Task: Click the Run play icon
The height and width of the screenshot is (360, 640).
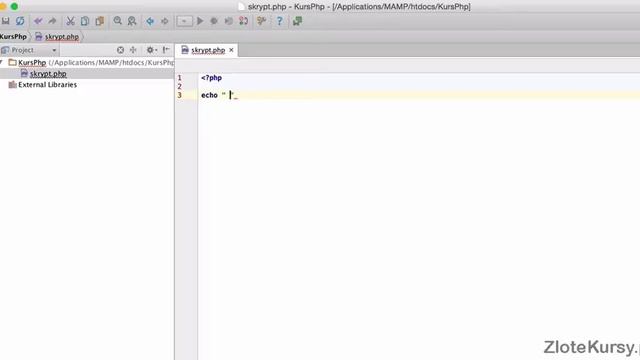Action: (200, 21)
